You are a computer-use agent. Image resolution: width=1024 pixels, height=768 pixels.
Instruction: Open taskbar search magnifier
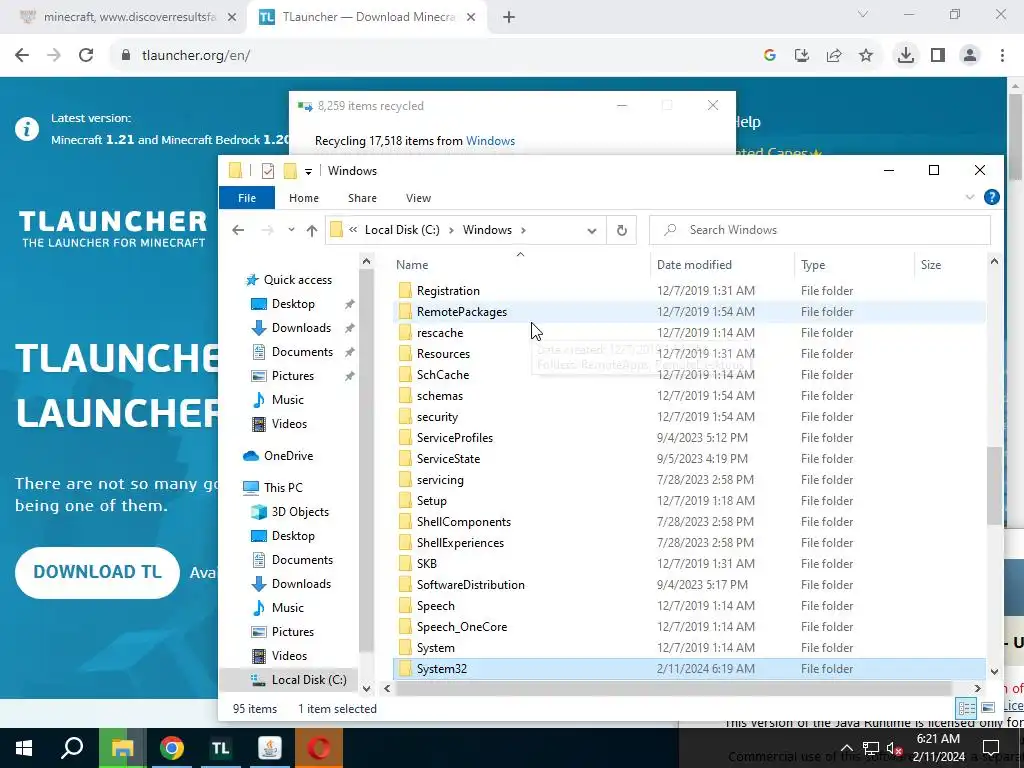click(x=72, y=748)
